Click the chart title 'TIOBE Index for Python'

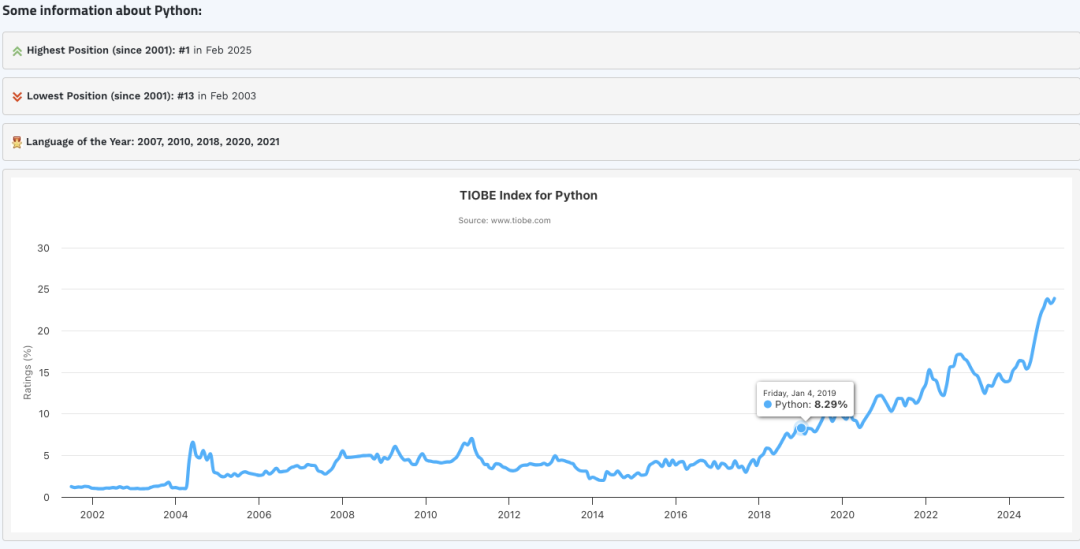coord(528,196)
